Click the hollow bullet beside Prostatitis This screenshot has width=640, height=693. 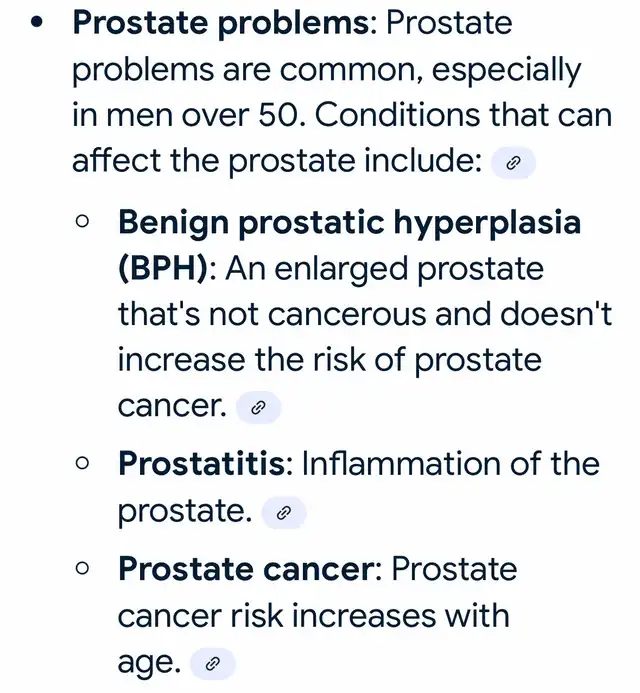(82, 463)
